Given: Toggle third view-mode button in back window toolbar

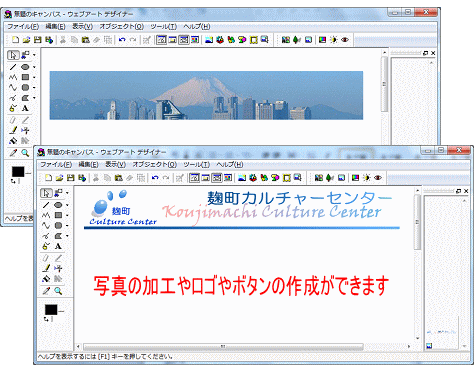Looking at the screenshot, I should point(184,40).
